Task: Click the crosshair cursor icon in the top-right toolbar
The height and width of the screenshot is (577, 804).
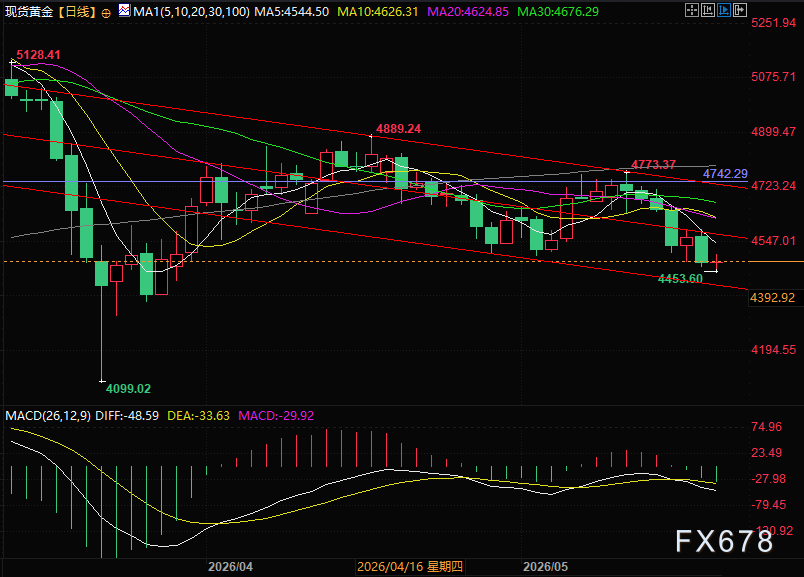Action: 692,10
